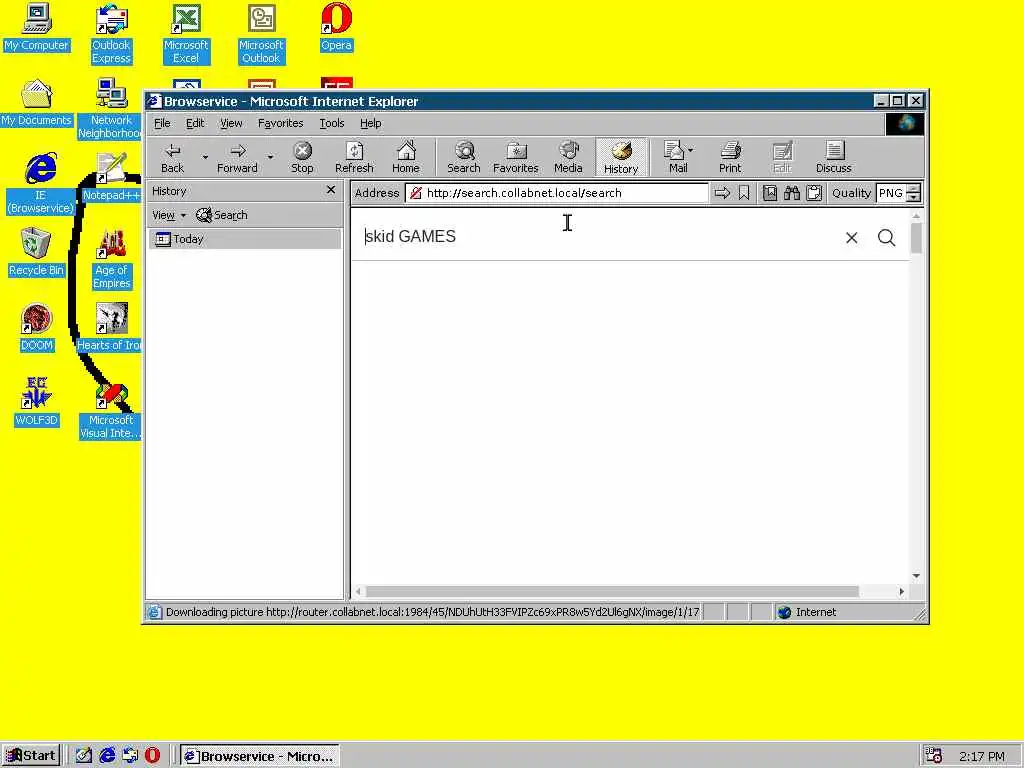
Task: Select Network Neighborhood desktop icon
Action: tap(110, 109)
